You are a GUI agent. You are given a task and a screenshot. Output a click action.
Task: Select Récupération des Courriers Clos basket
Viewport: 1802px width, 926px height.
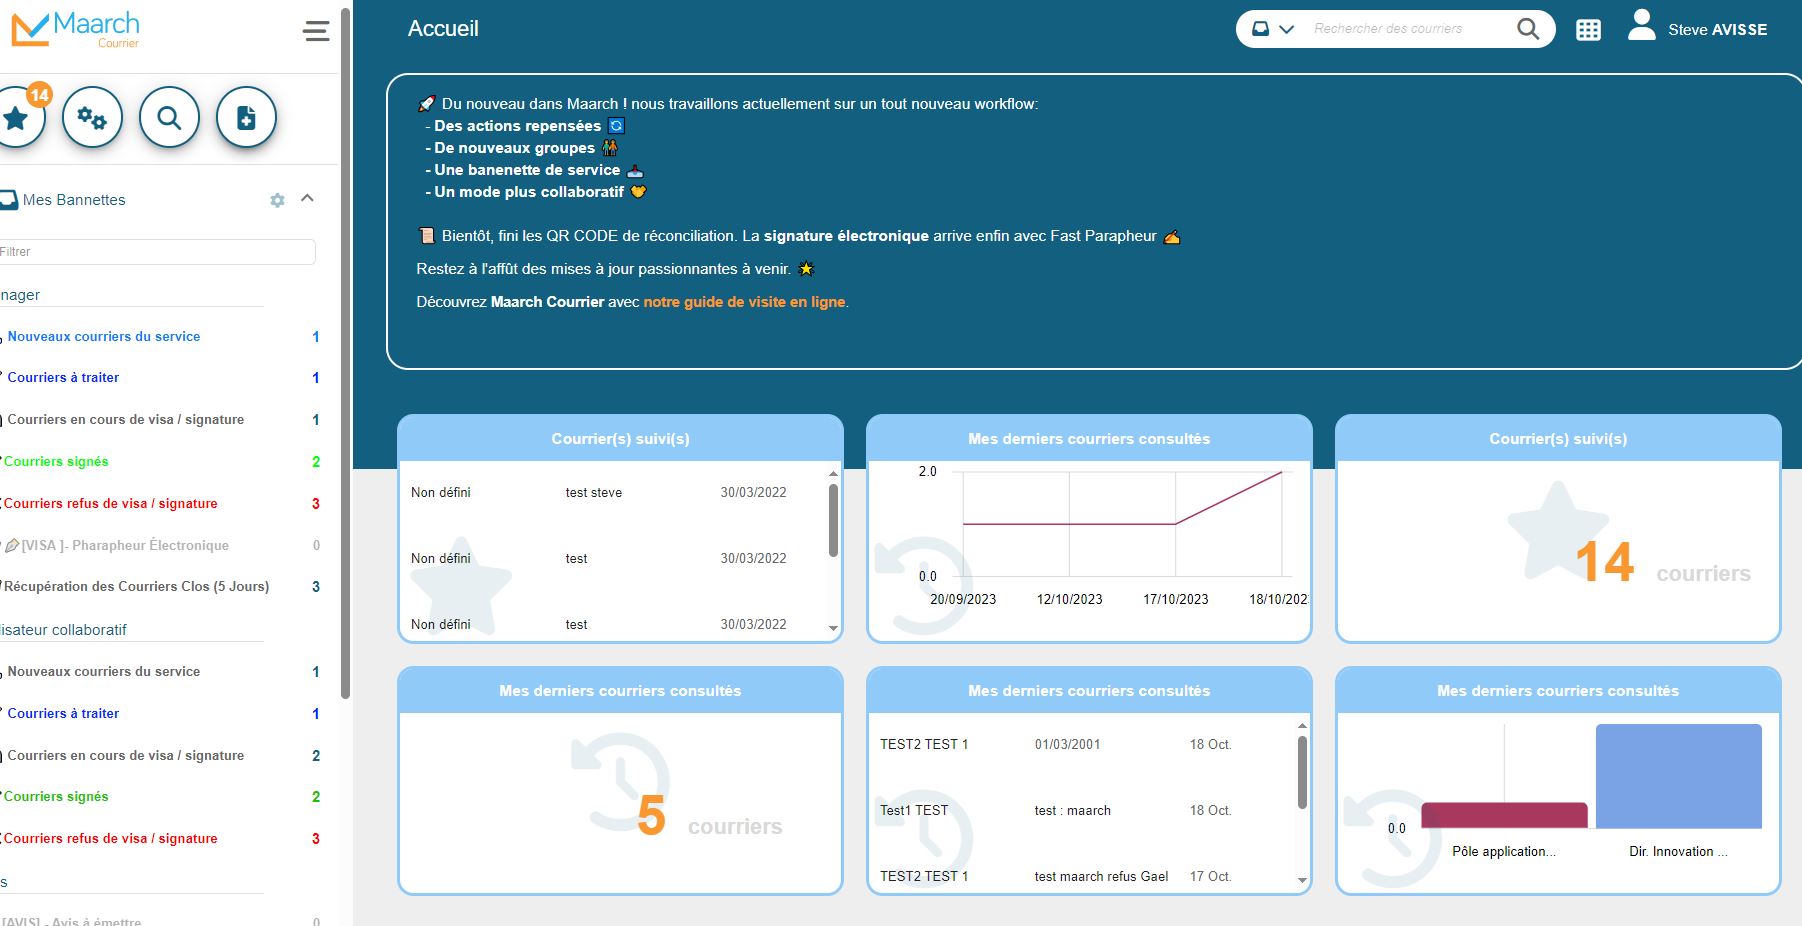[136, 587]
